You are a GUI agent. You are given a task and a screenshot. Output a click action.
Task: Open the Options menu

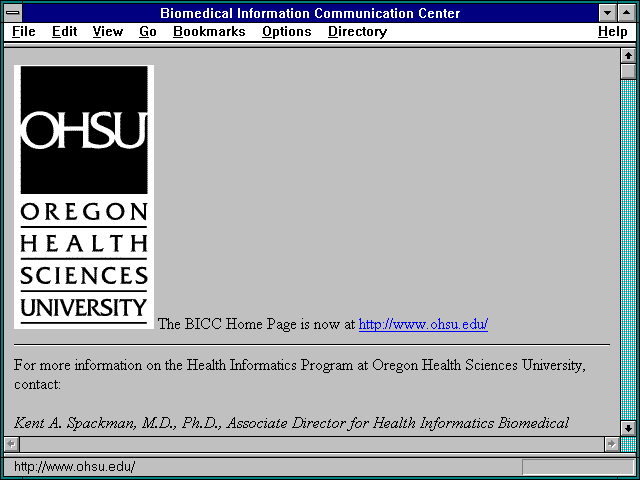point(287,32)
